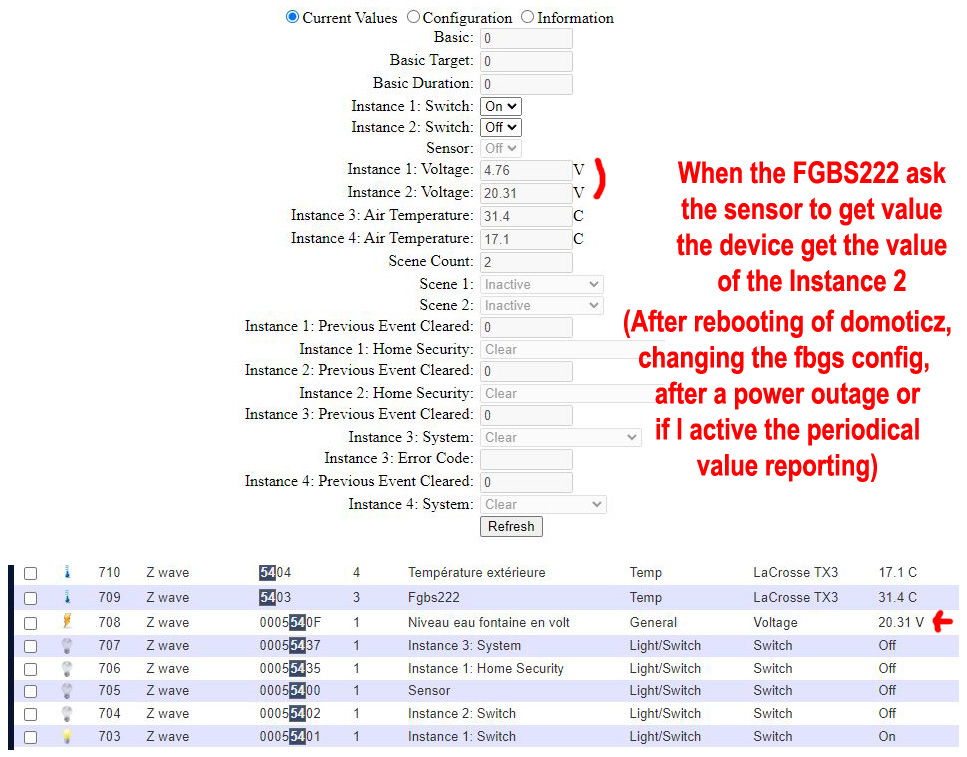This screenshot has width=967, height=757.
Task: Click device ID '5404'
Action: point(274,573)
